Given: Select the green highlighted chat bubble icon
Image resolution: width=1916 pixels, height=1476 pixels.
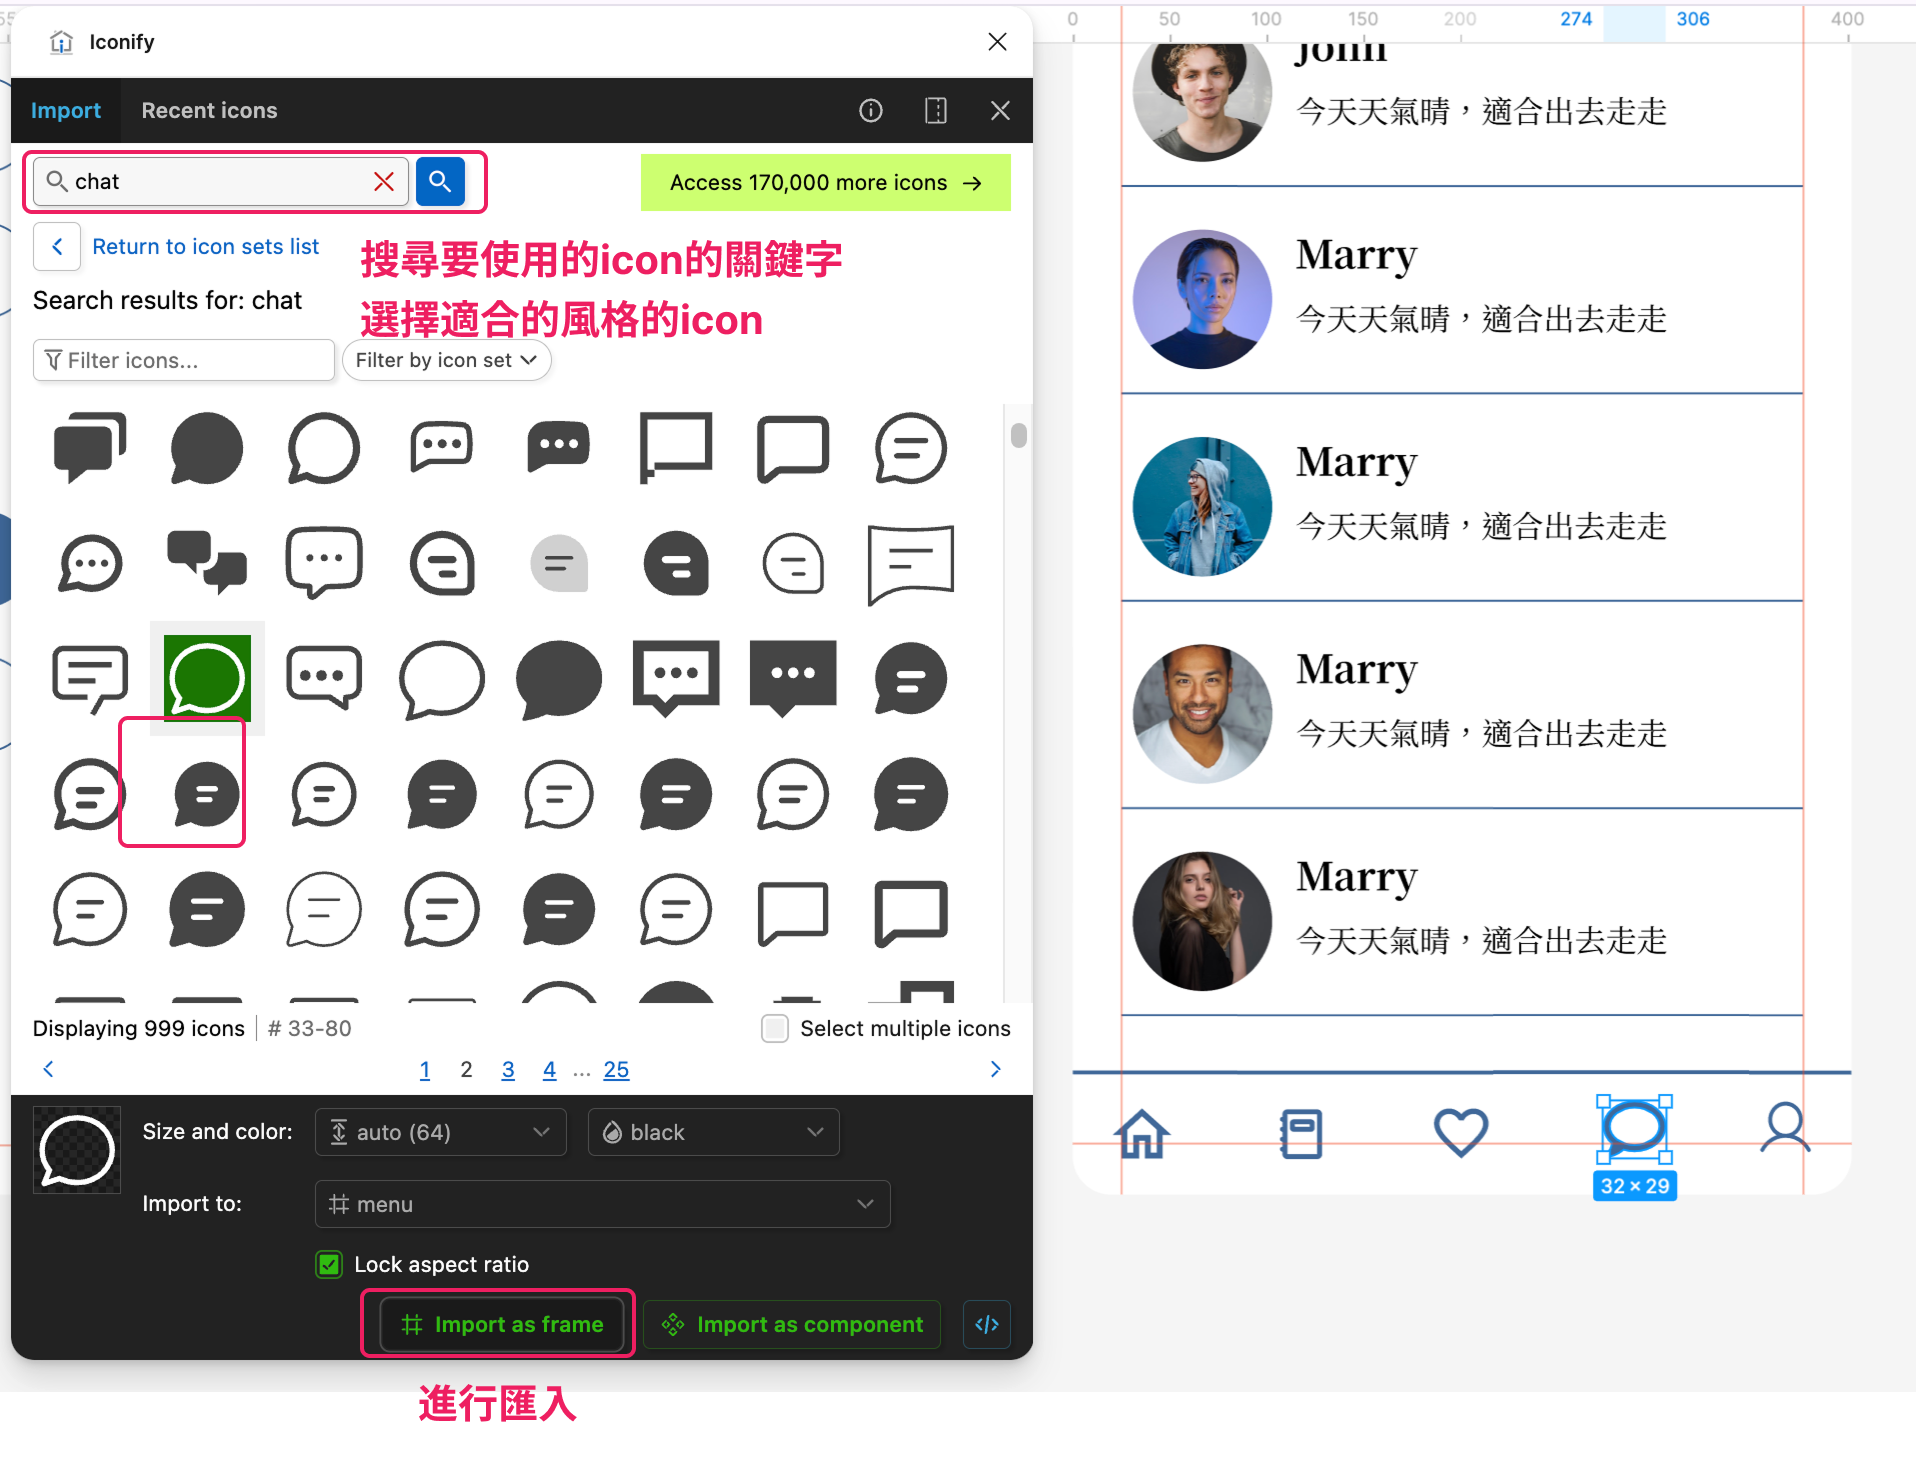Looking at the screenshot, I should coord(207,677).
